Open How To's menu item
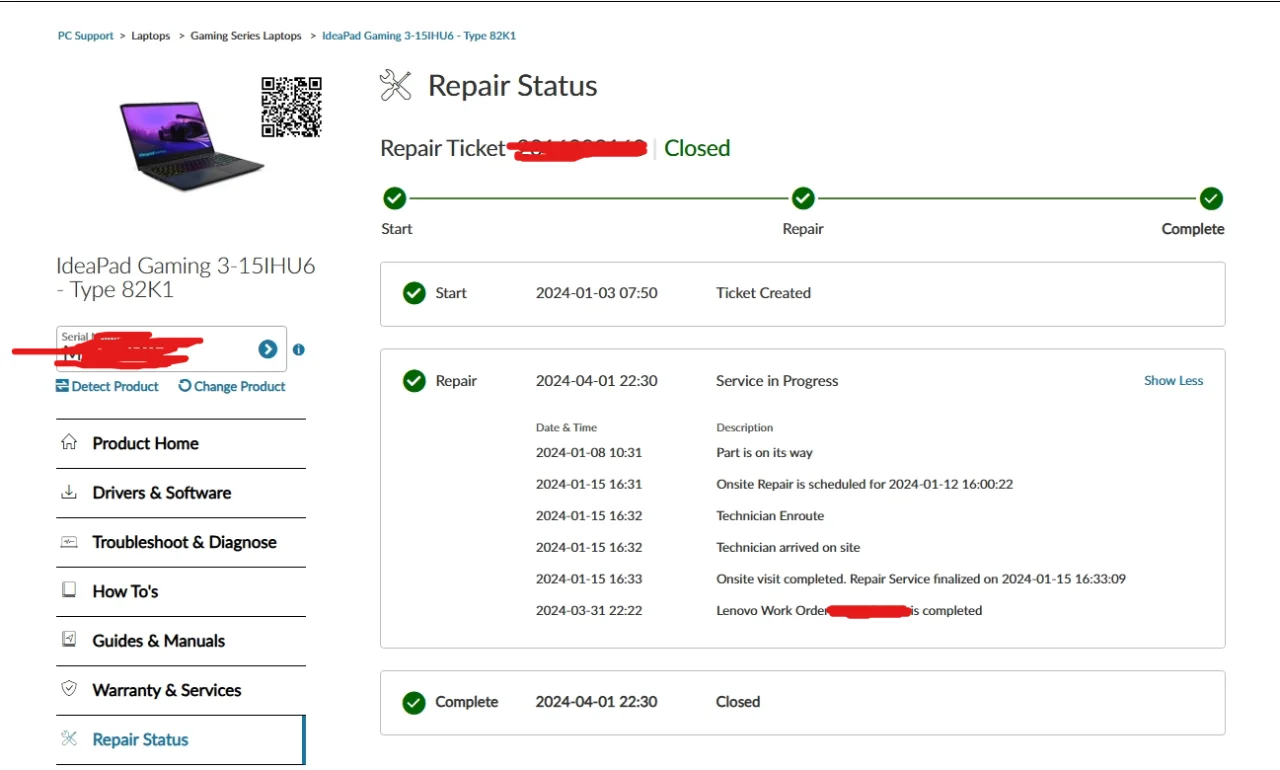The height and width of the screenshot is (770, 1280). [x=181, y=591]
